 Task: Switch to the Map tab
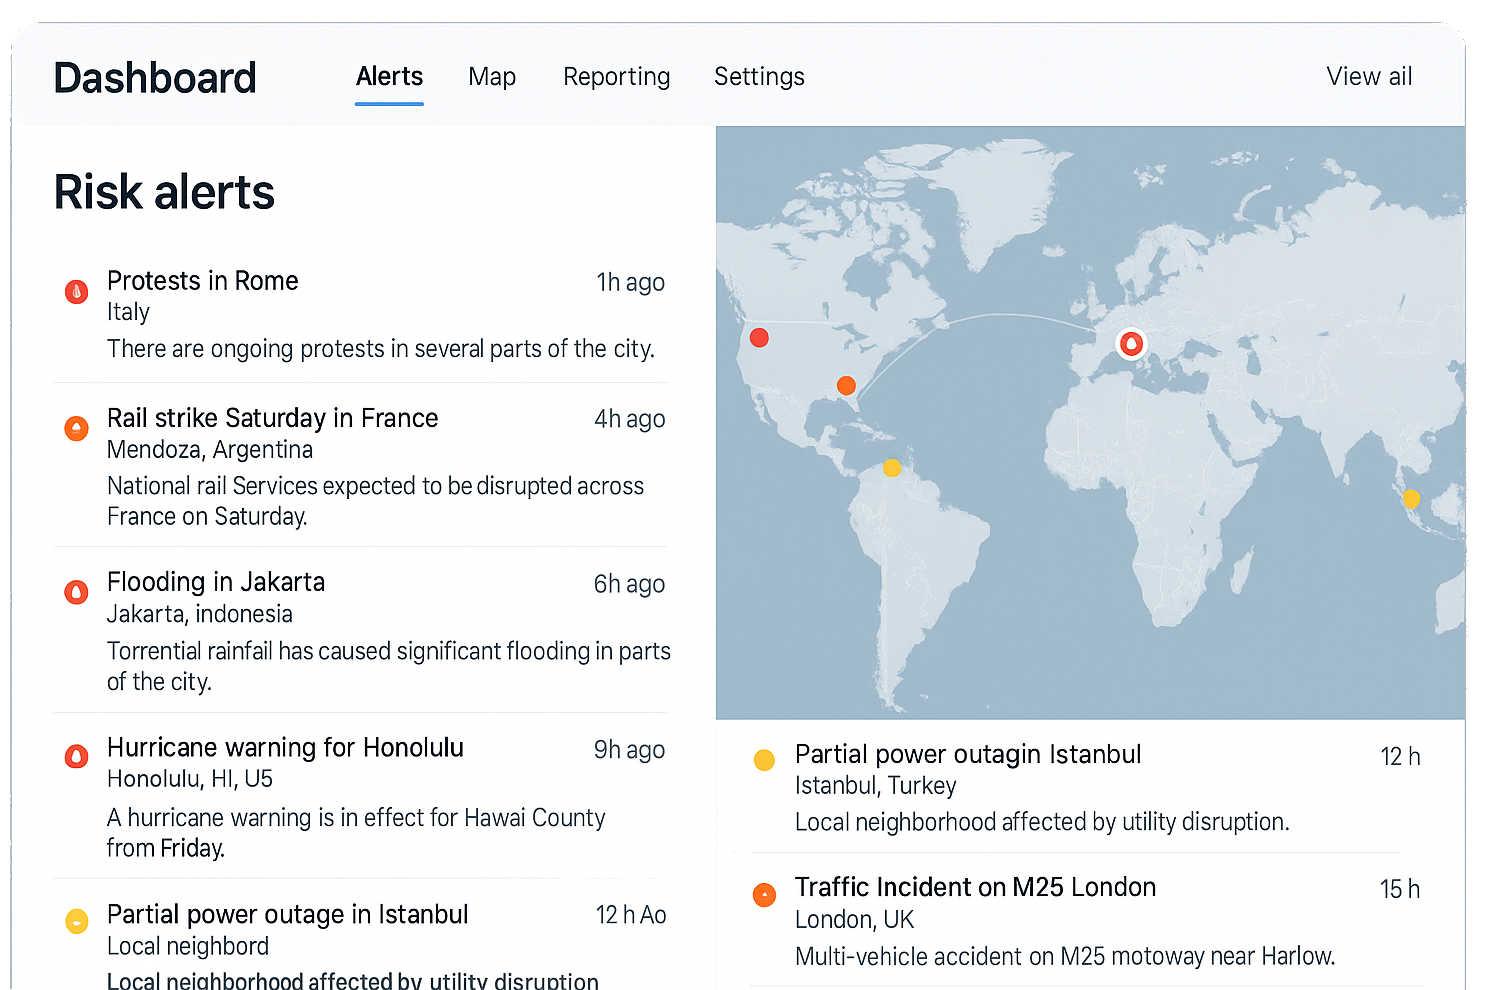492,77
